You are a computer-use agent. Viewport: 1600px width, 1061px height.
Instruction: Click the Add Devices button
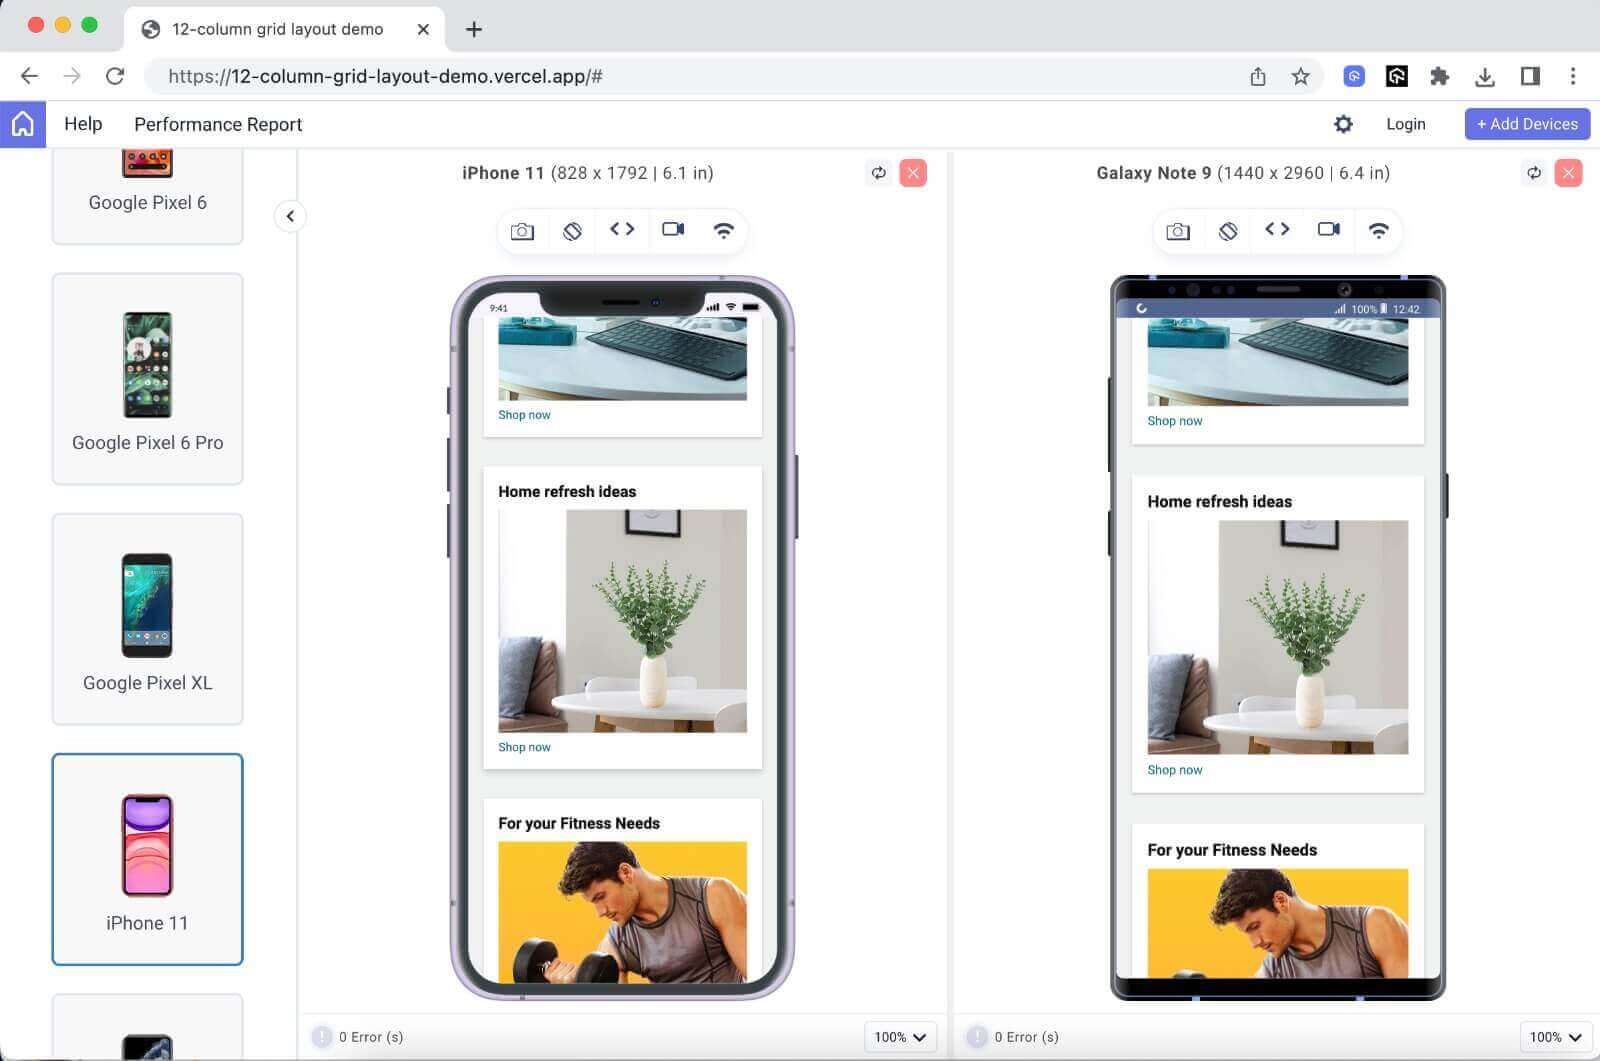(1527, 123)
